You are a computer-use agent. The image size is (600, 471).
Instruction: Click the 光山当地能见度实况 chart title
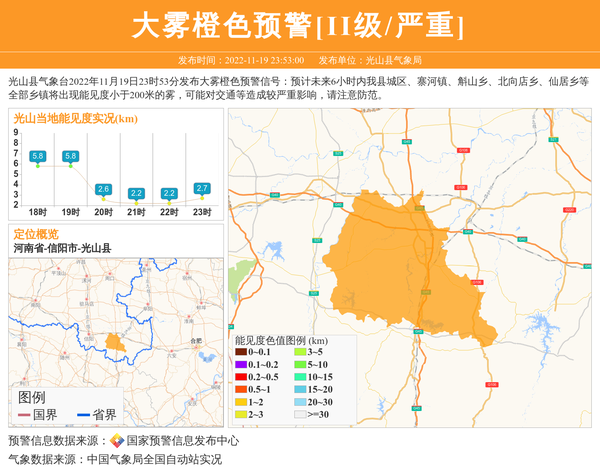click(75, 118)
